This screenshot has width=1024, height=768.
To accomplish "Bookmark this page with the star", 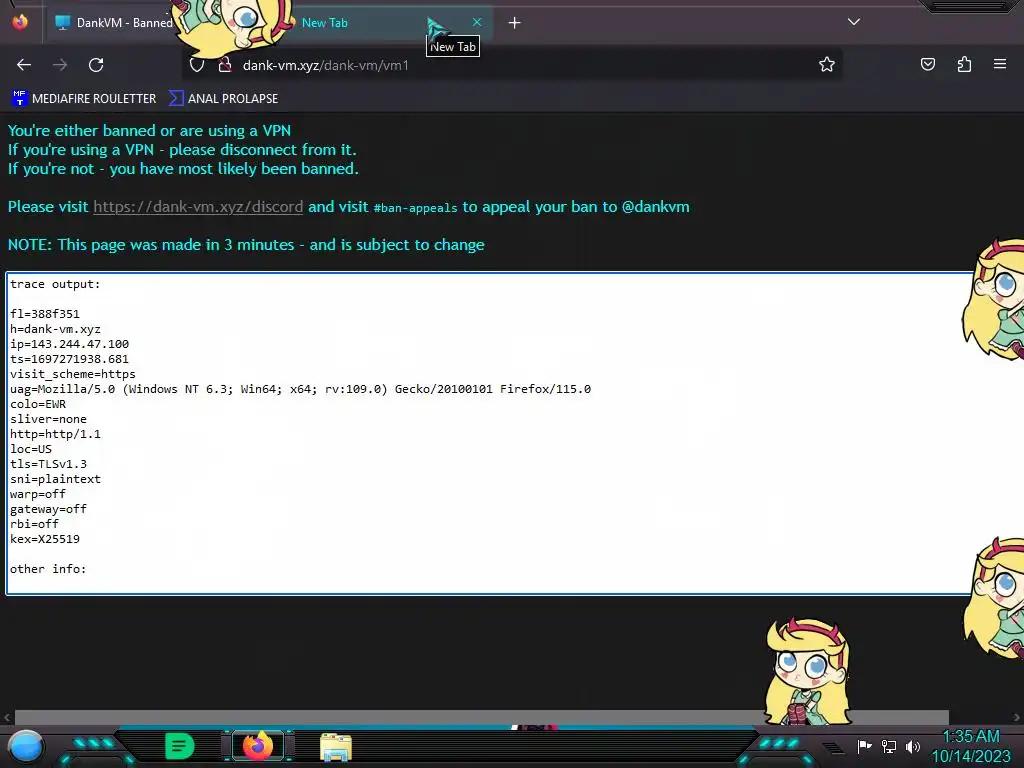I will point(827,64).
